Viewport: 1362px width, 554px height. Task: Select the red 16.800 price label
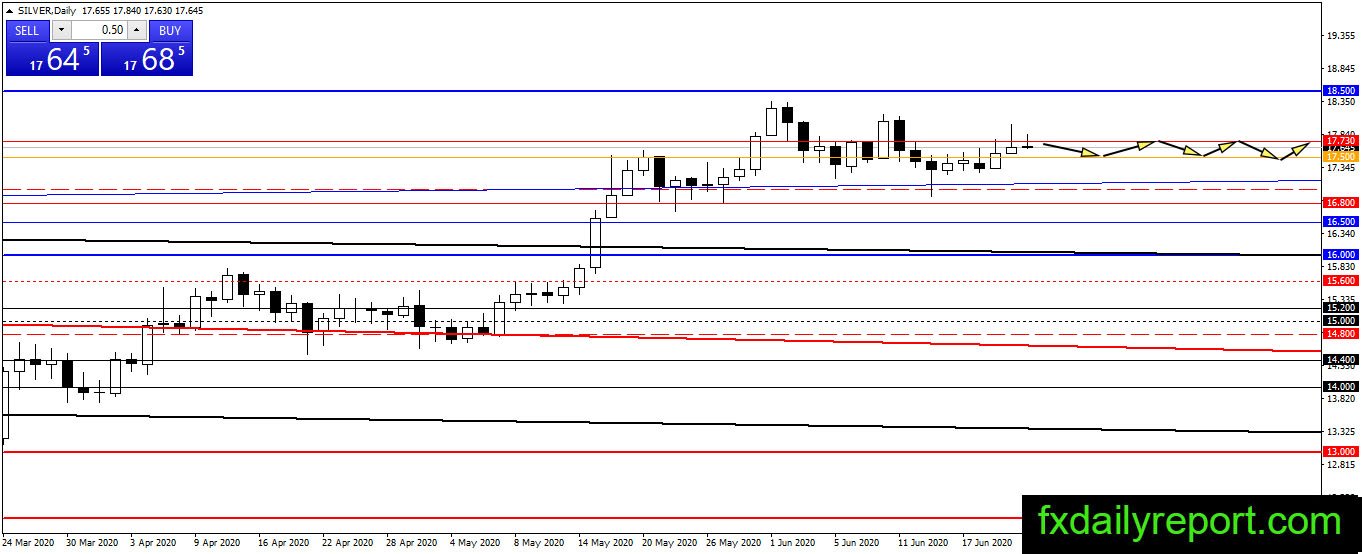1340,202
